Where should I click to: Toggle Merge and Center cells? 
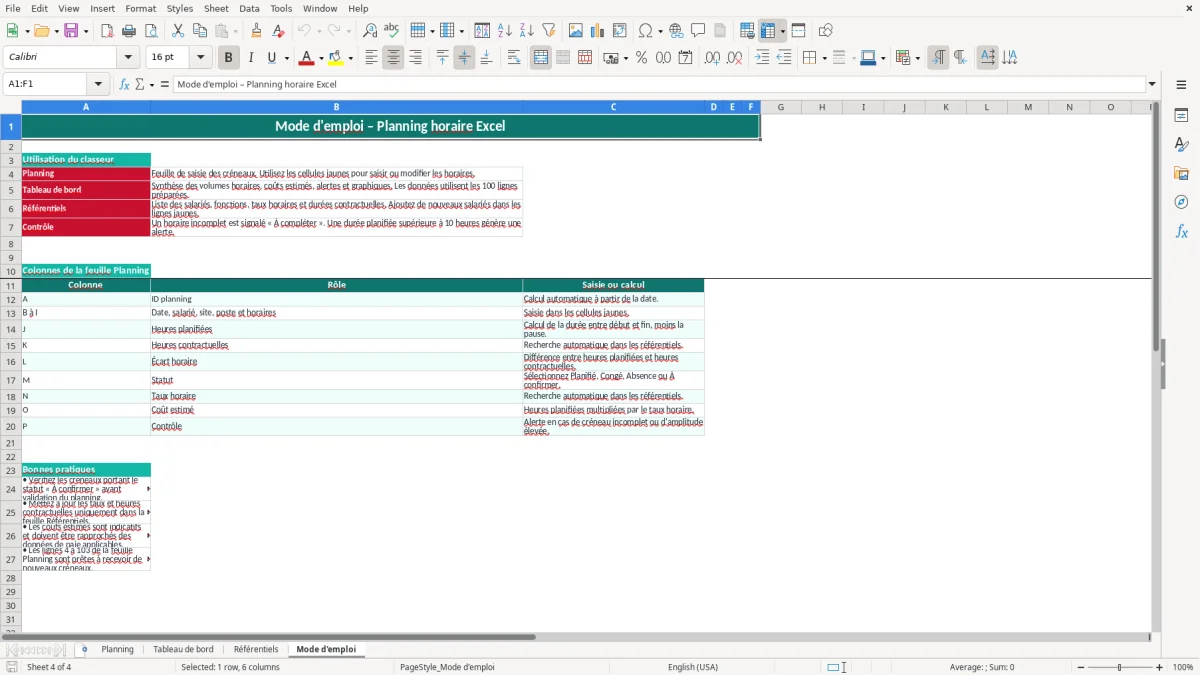click(541, 58)
